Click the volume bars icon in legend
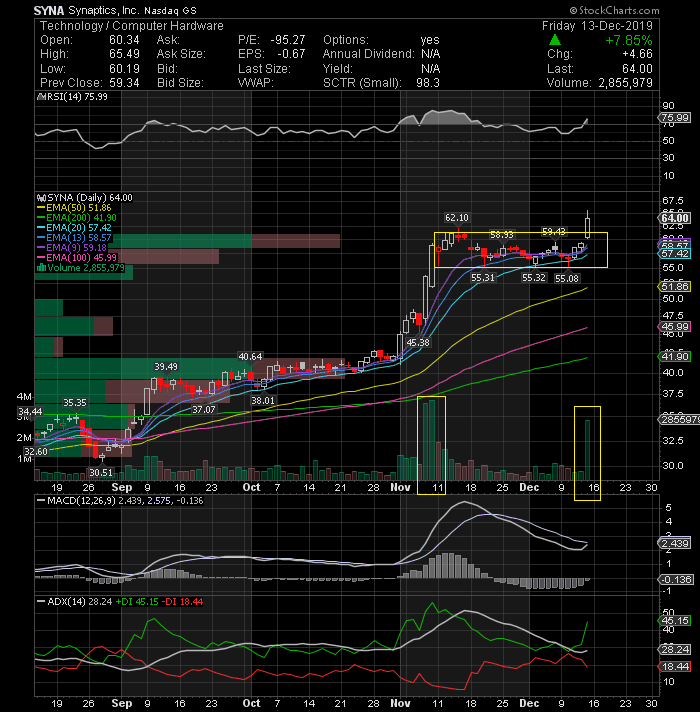700x712 pixels. (41, 268)
